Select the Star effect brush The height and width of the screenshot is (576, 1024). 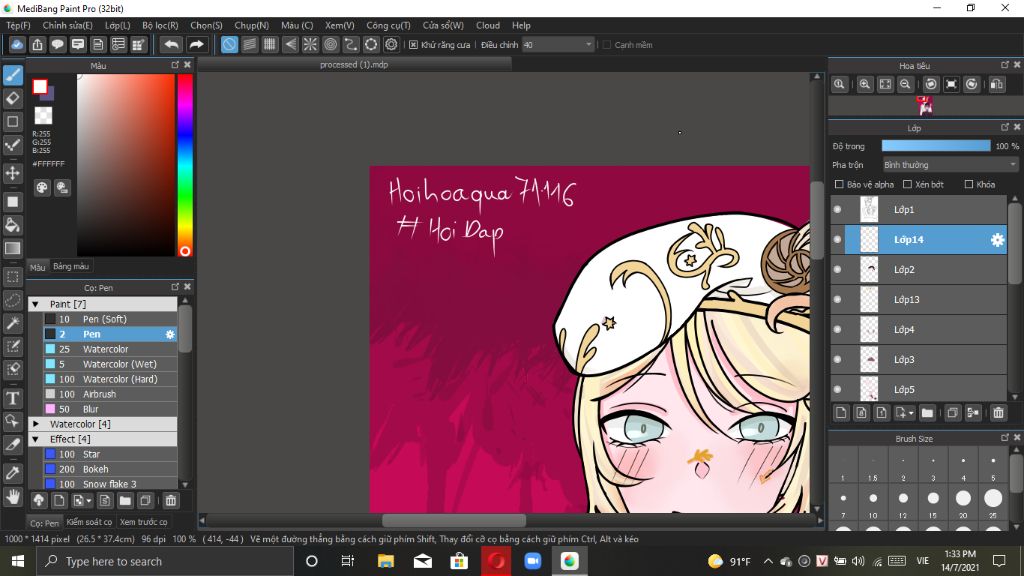[110, 455]
